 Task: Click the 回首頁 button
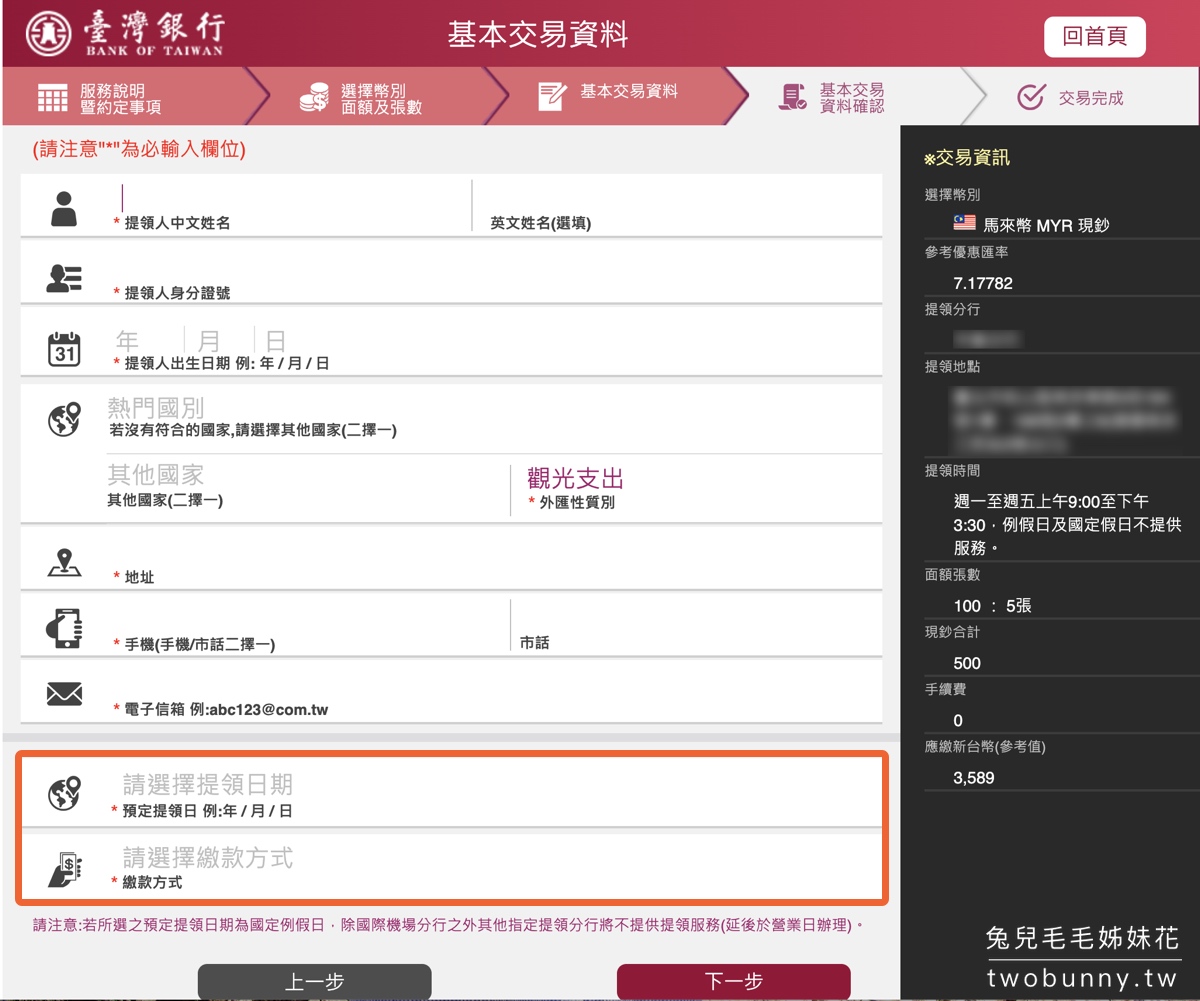click(x=1095, y=35)
